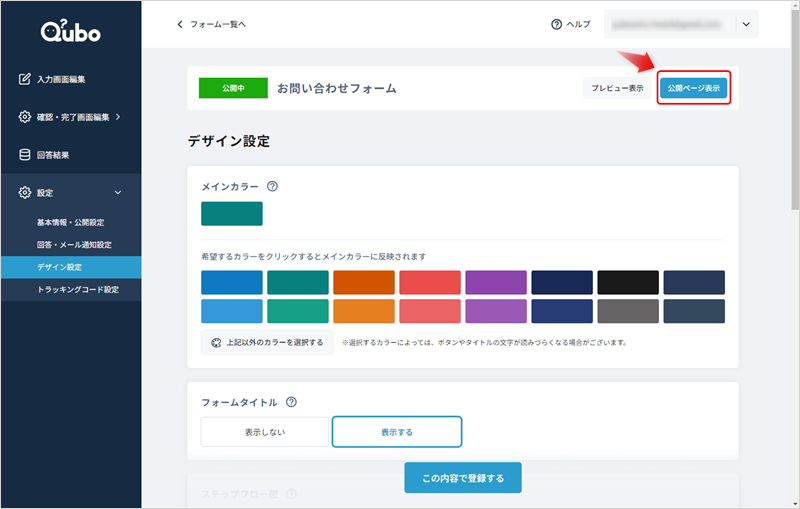
Task: Click the info icon beside フォームタイトル
Action: pyautogui.click(x=291, y=402)
